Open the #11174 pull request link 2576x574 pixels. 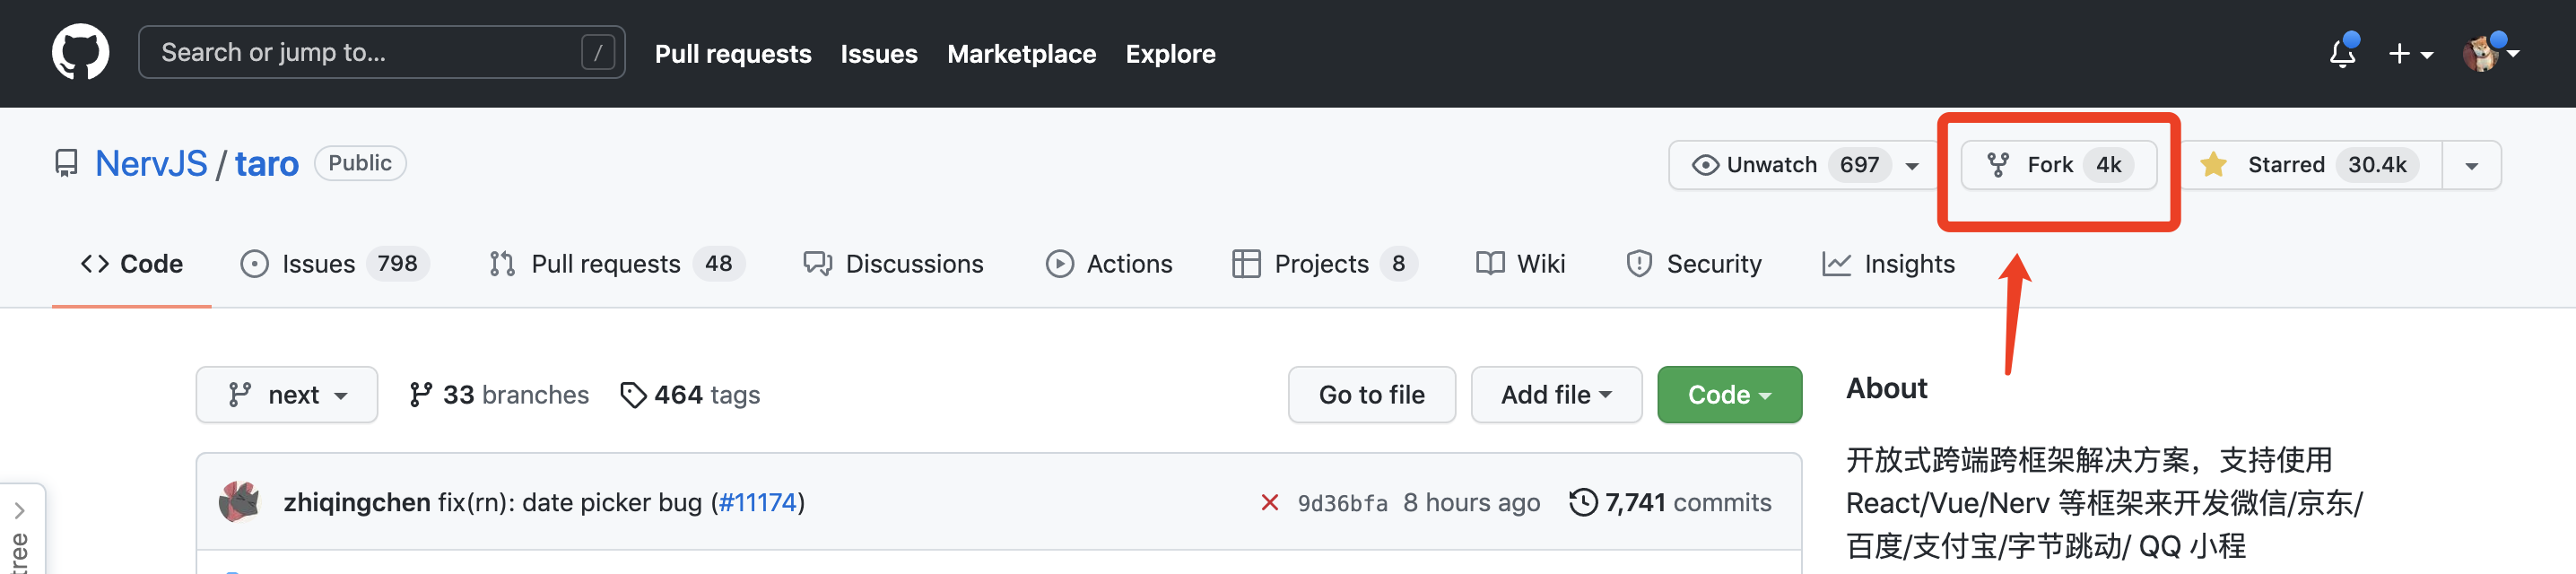[757, 502]
